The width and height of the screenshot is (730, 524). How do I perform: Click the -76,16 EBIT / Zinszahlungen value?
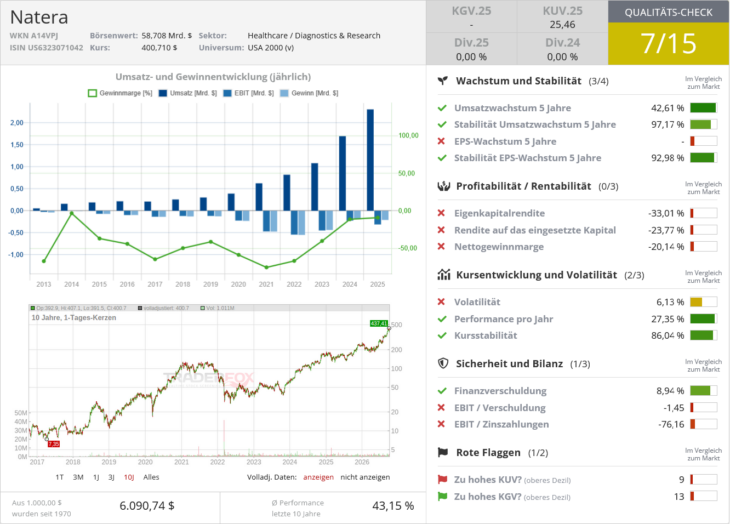click(x=671, y=424)
